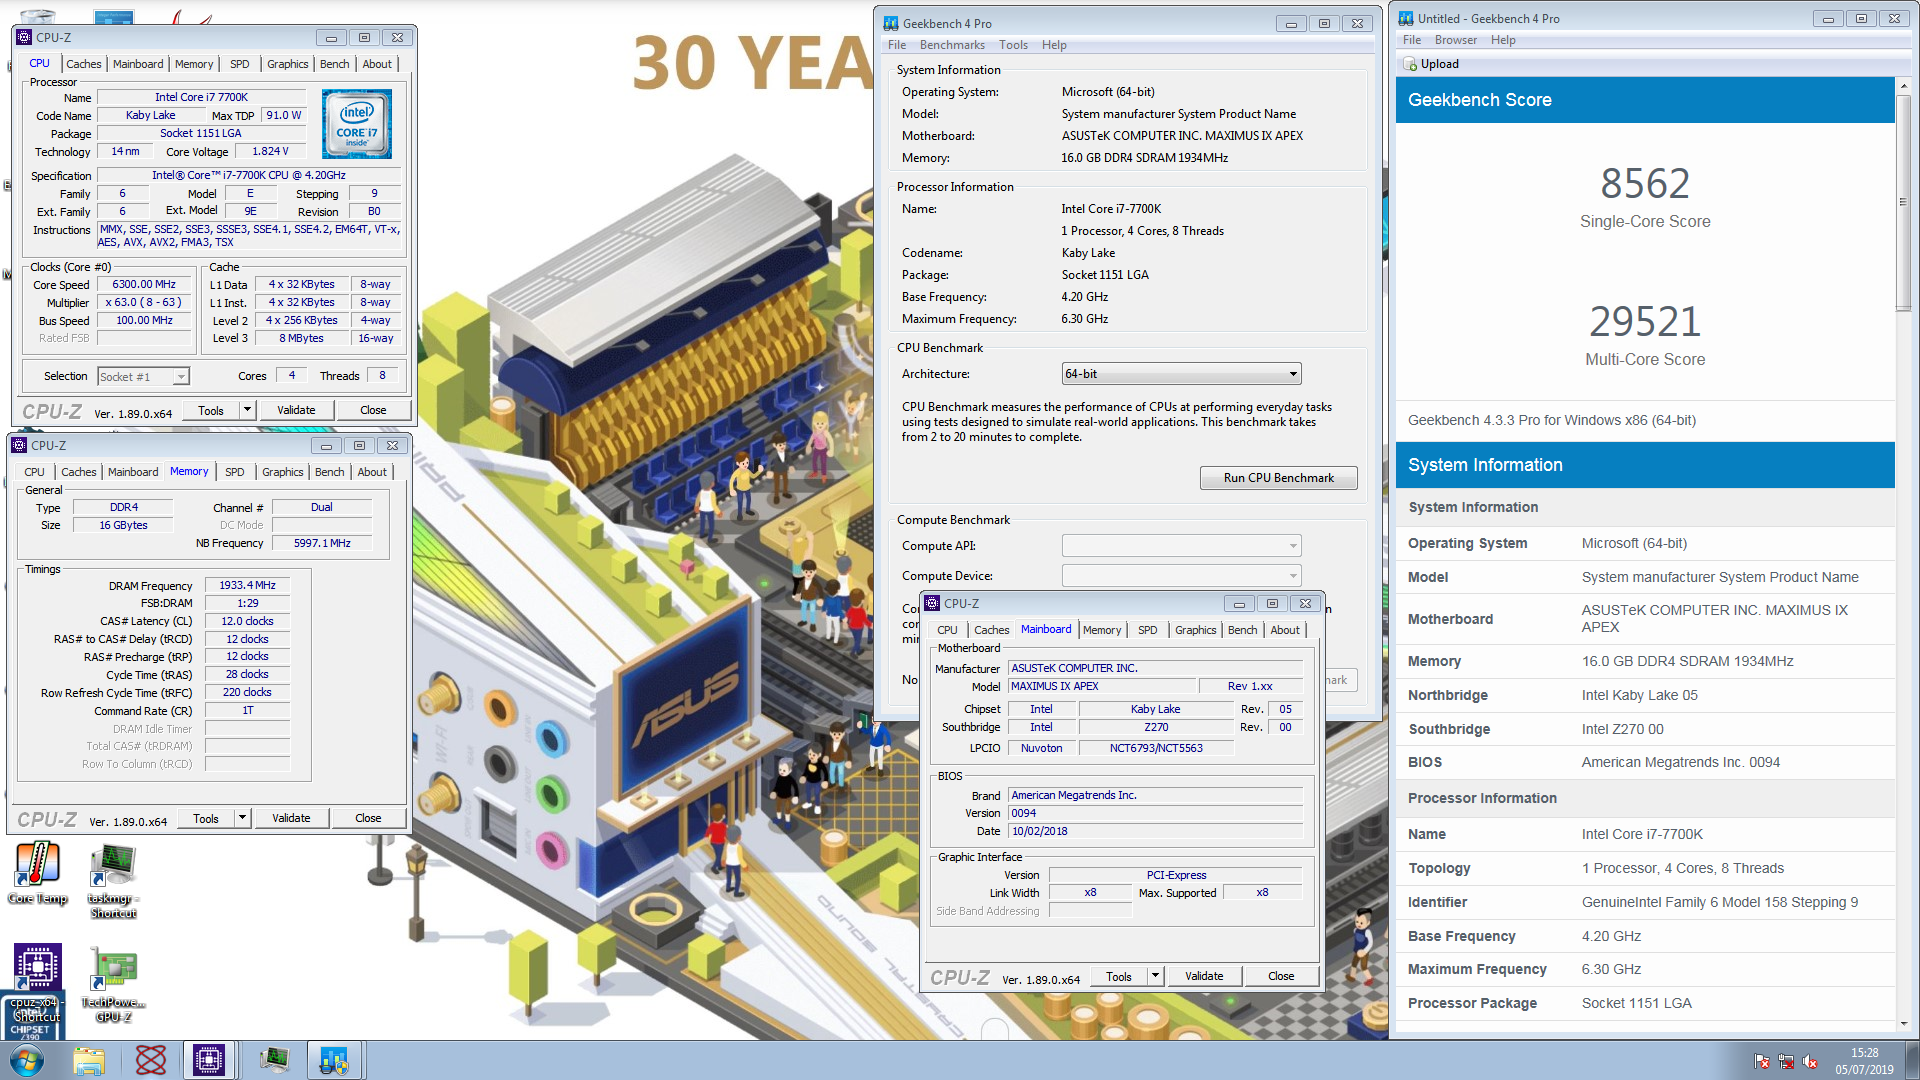
Task: Click the Geekbench 4 Pro window title icon
Action: 890,24
